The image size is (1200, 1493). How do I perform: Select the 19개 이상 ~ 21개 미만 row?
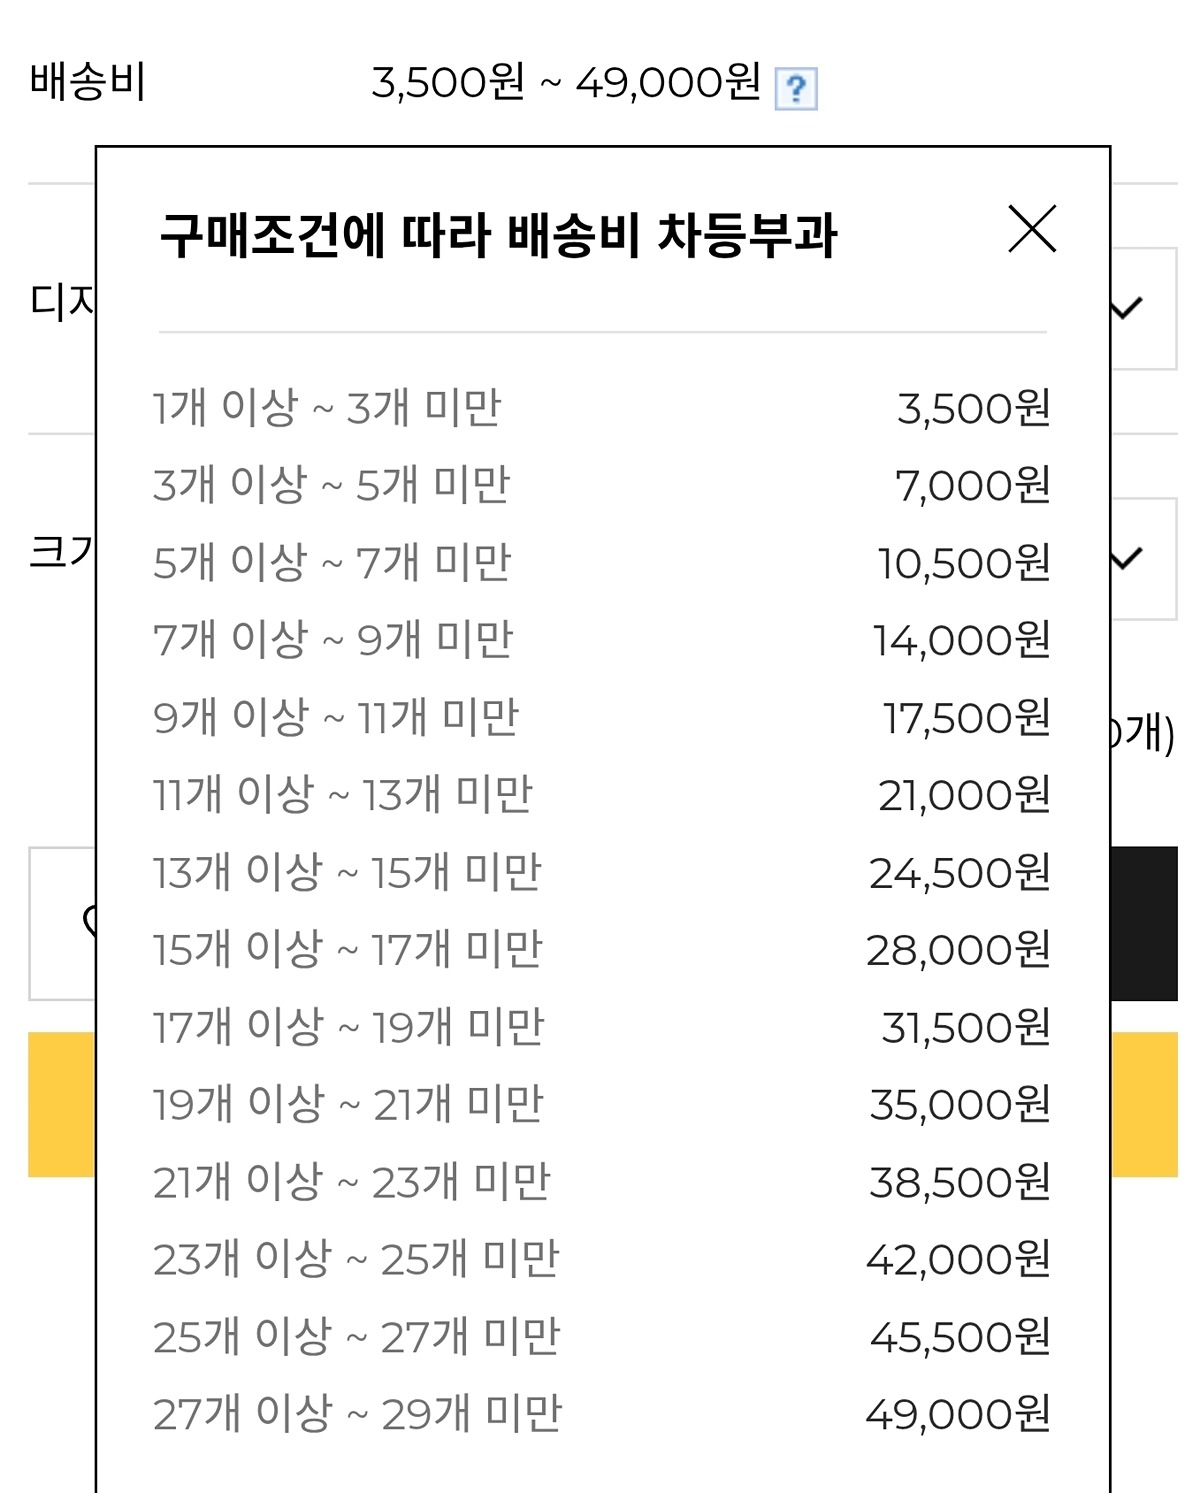[348, 1105]
